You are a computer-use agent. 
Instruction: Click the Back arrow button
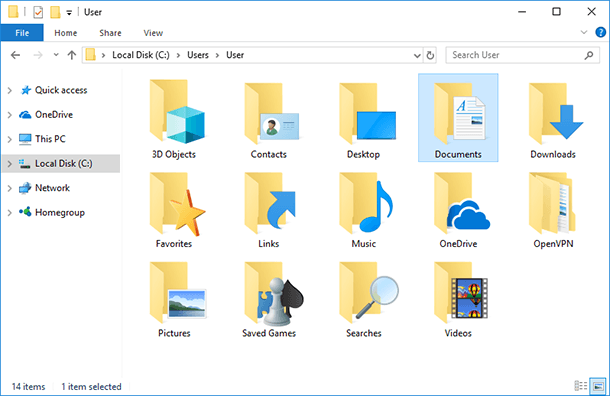[16, 55]
